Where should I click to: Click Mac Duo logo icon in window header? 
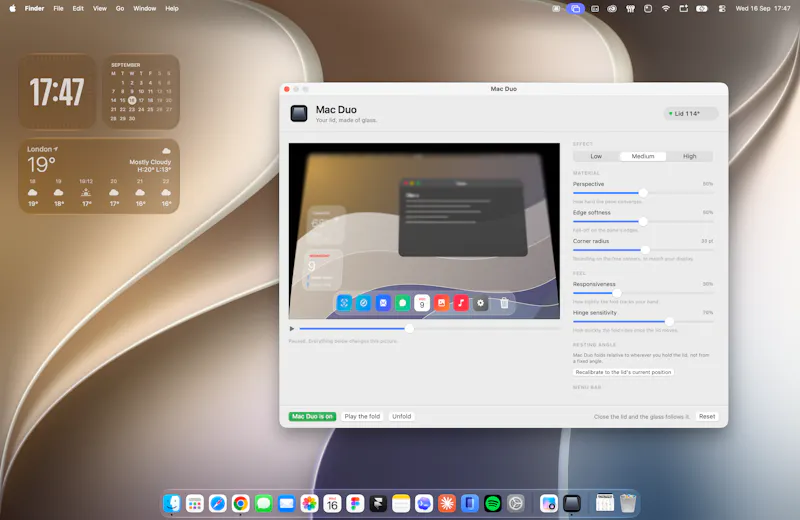point(299,113)
